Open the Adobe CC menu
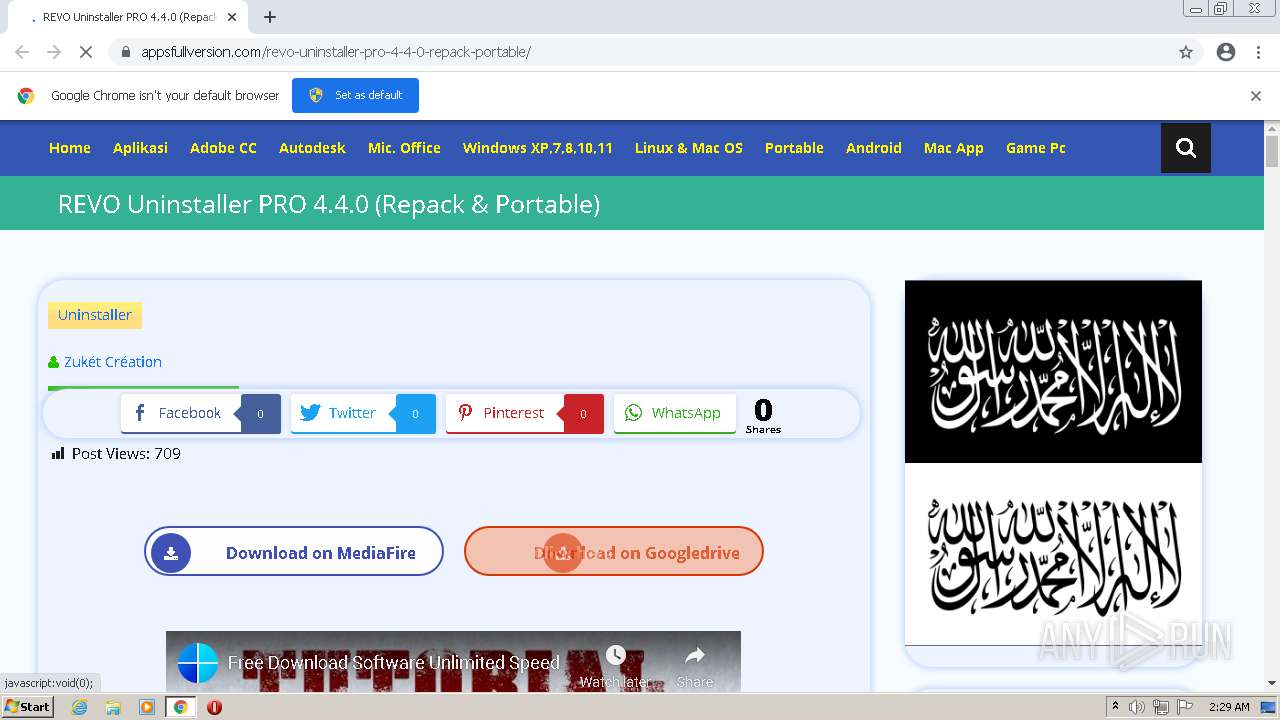 (x=223, y=148)
